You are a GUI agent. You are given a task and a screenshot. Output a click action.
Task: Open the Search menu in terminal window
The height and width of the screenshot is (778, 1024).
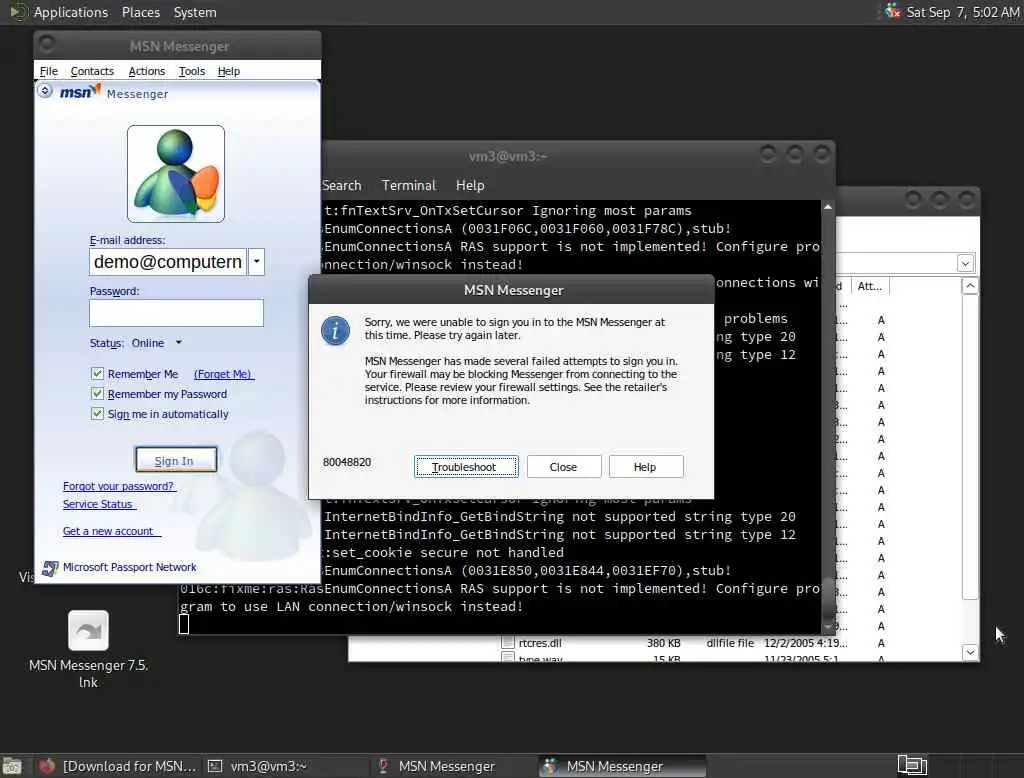coord(342,186)
